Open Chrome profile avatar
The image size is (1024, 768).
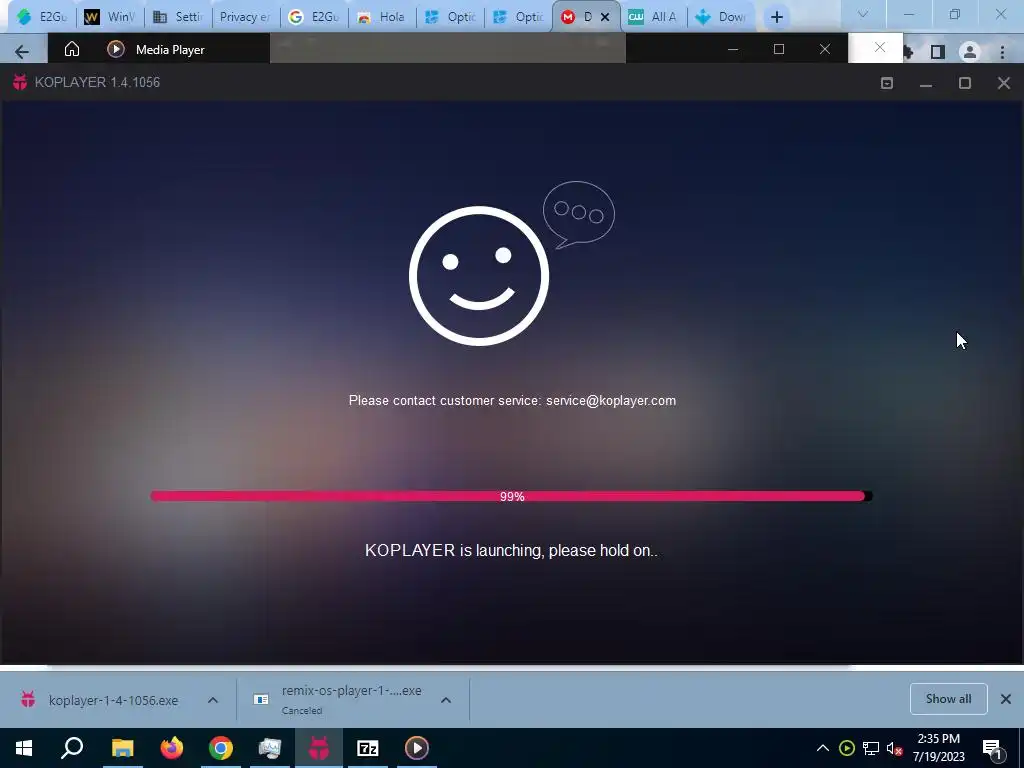(970, 52)
